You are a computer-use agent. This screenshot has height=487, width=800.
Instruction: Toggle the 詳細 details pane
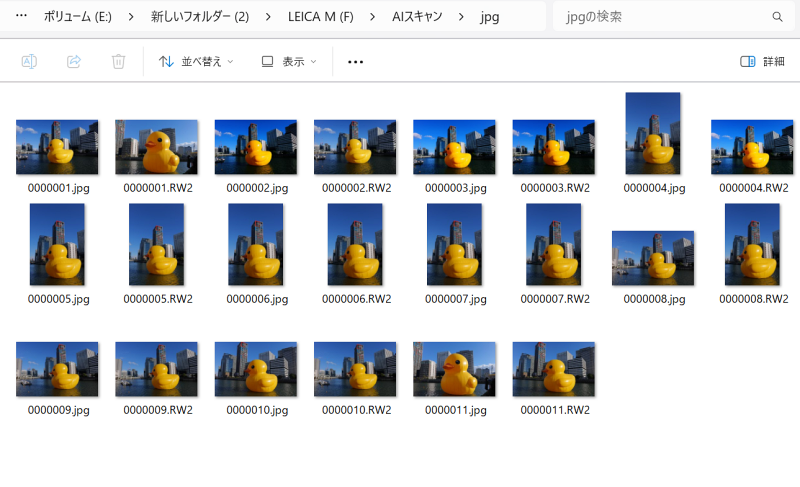pos(762,62)
